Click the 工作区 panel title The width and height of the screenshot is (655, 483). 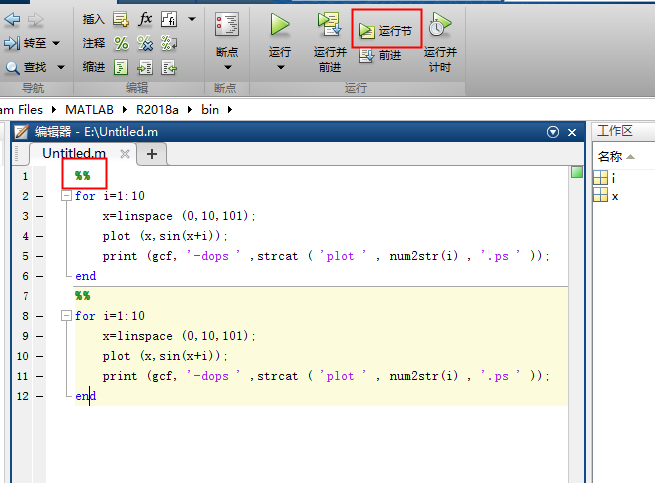[x=614, y=131]
